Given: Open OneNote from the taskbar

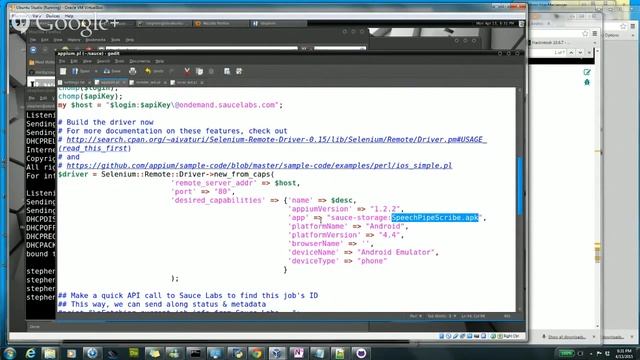Looking at the screenshot, I should pos(298,353).
